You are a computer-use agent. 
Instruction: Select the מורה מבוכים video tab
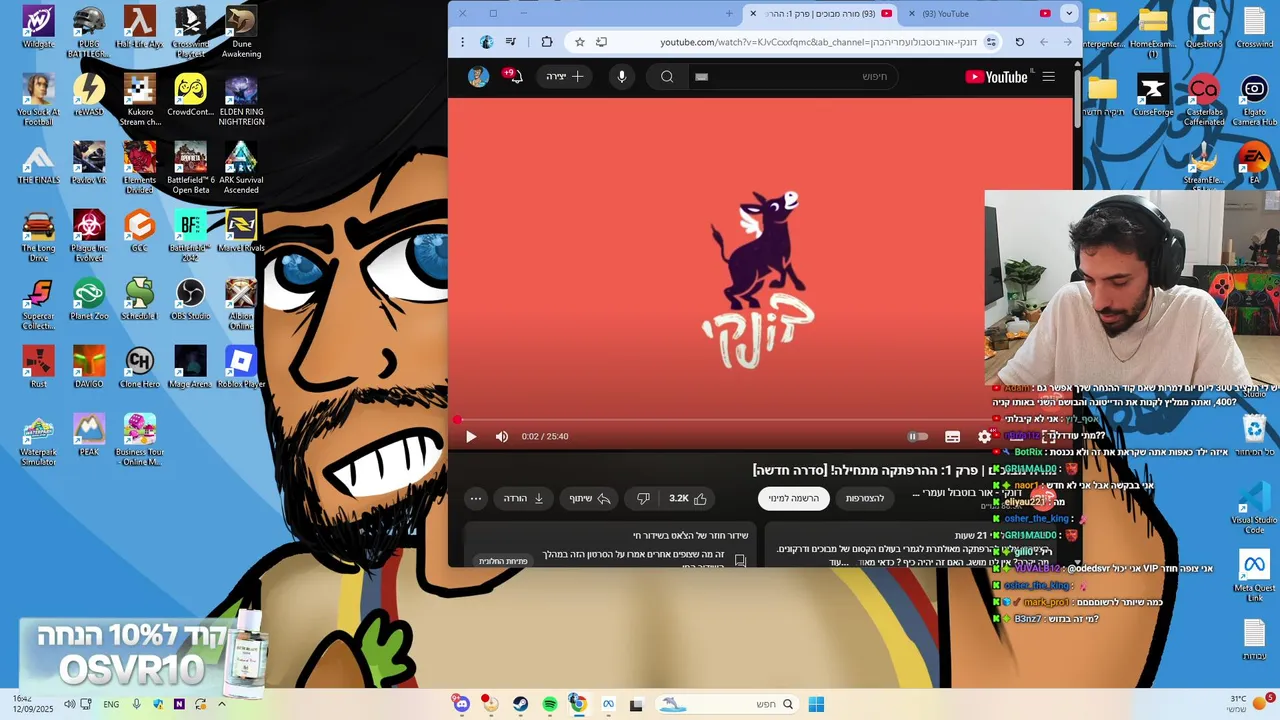822,14
